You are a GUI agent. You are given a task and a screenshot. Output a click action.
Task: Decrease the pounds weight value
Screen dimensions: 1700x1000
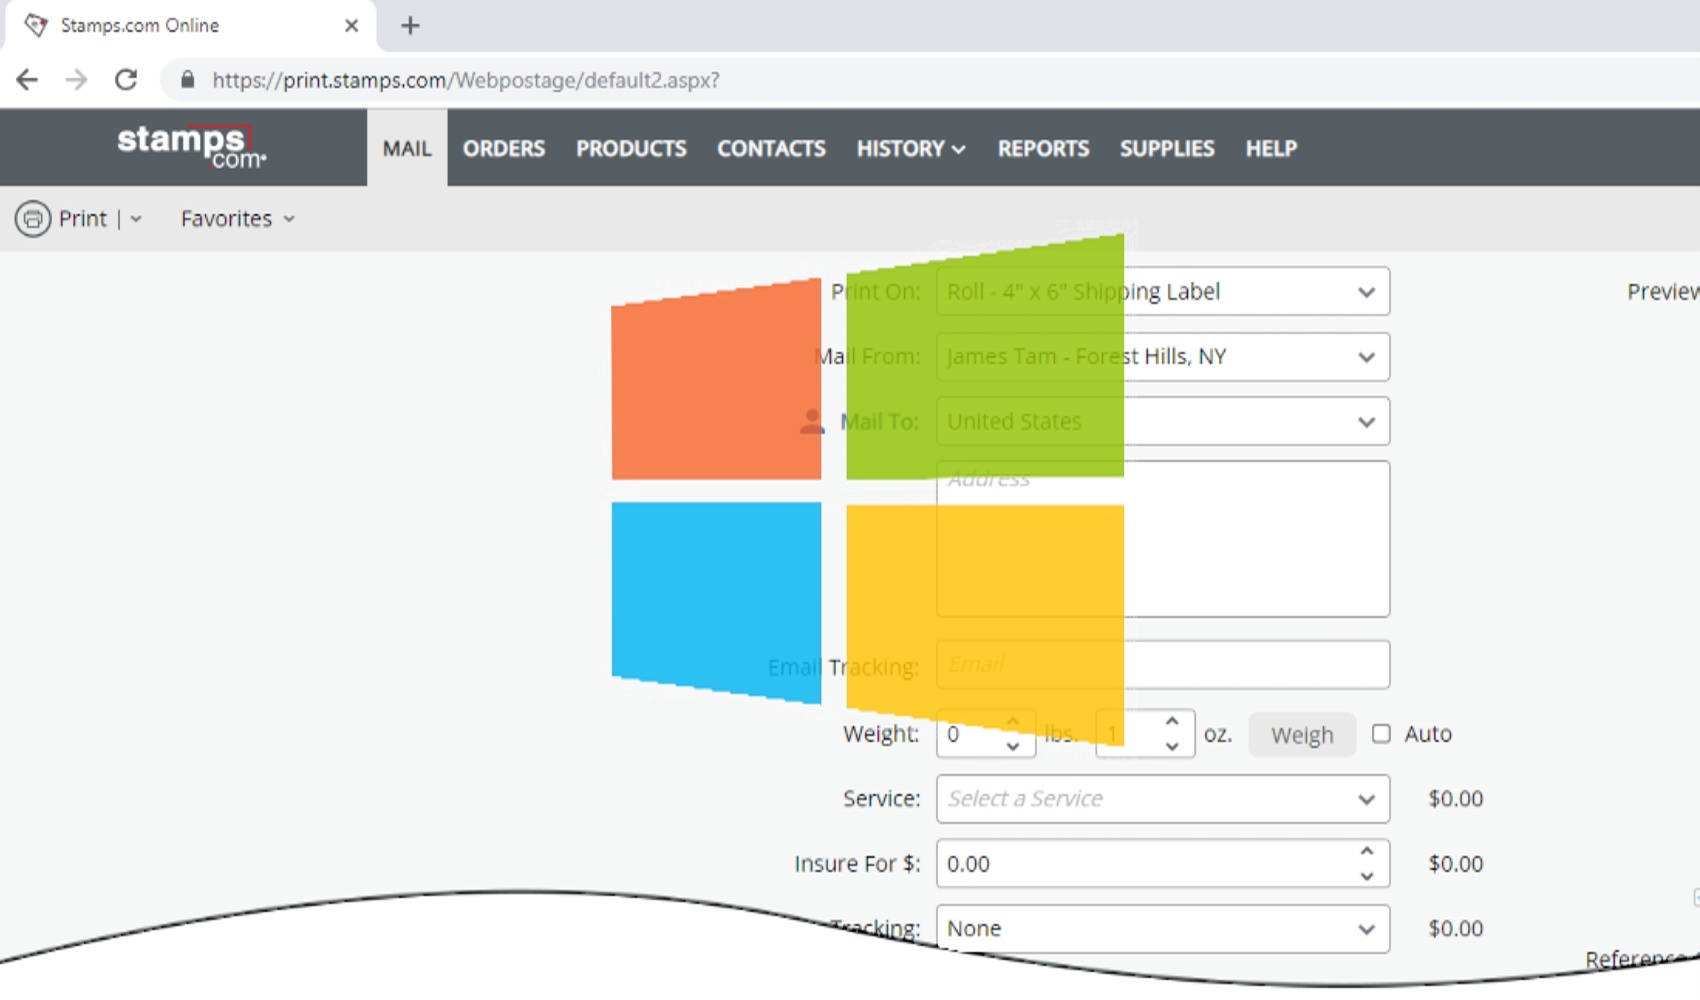tap(1013, 746)
